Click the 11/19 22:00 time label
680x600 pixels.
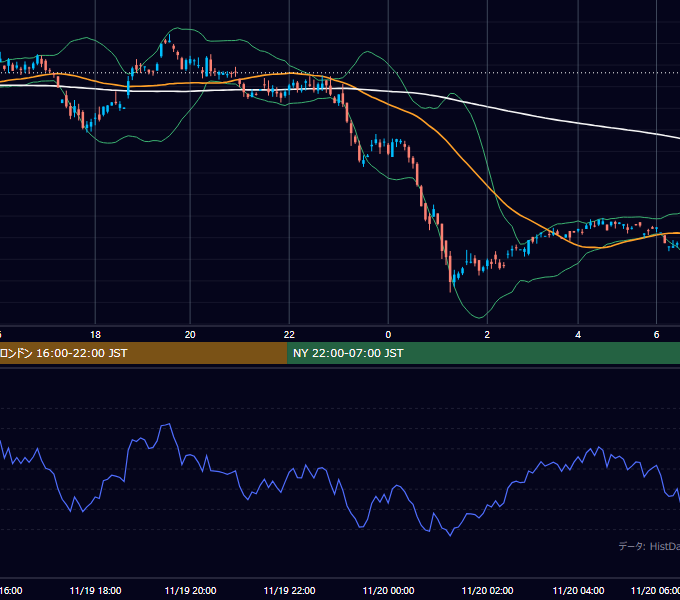(x=289, y=591)
